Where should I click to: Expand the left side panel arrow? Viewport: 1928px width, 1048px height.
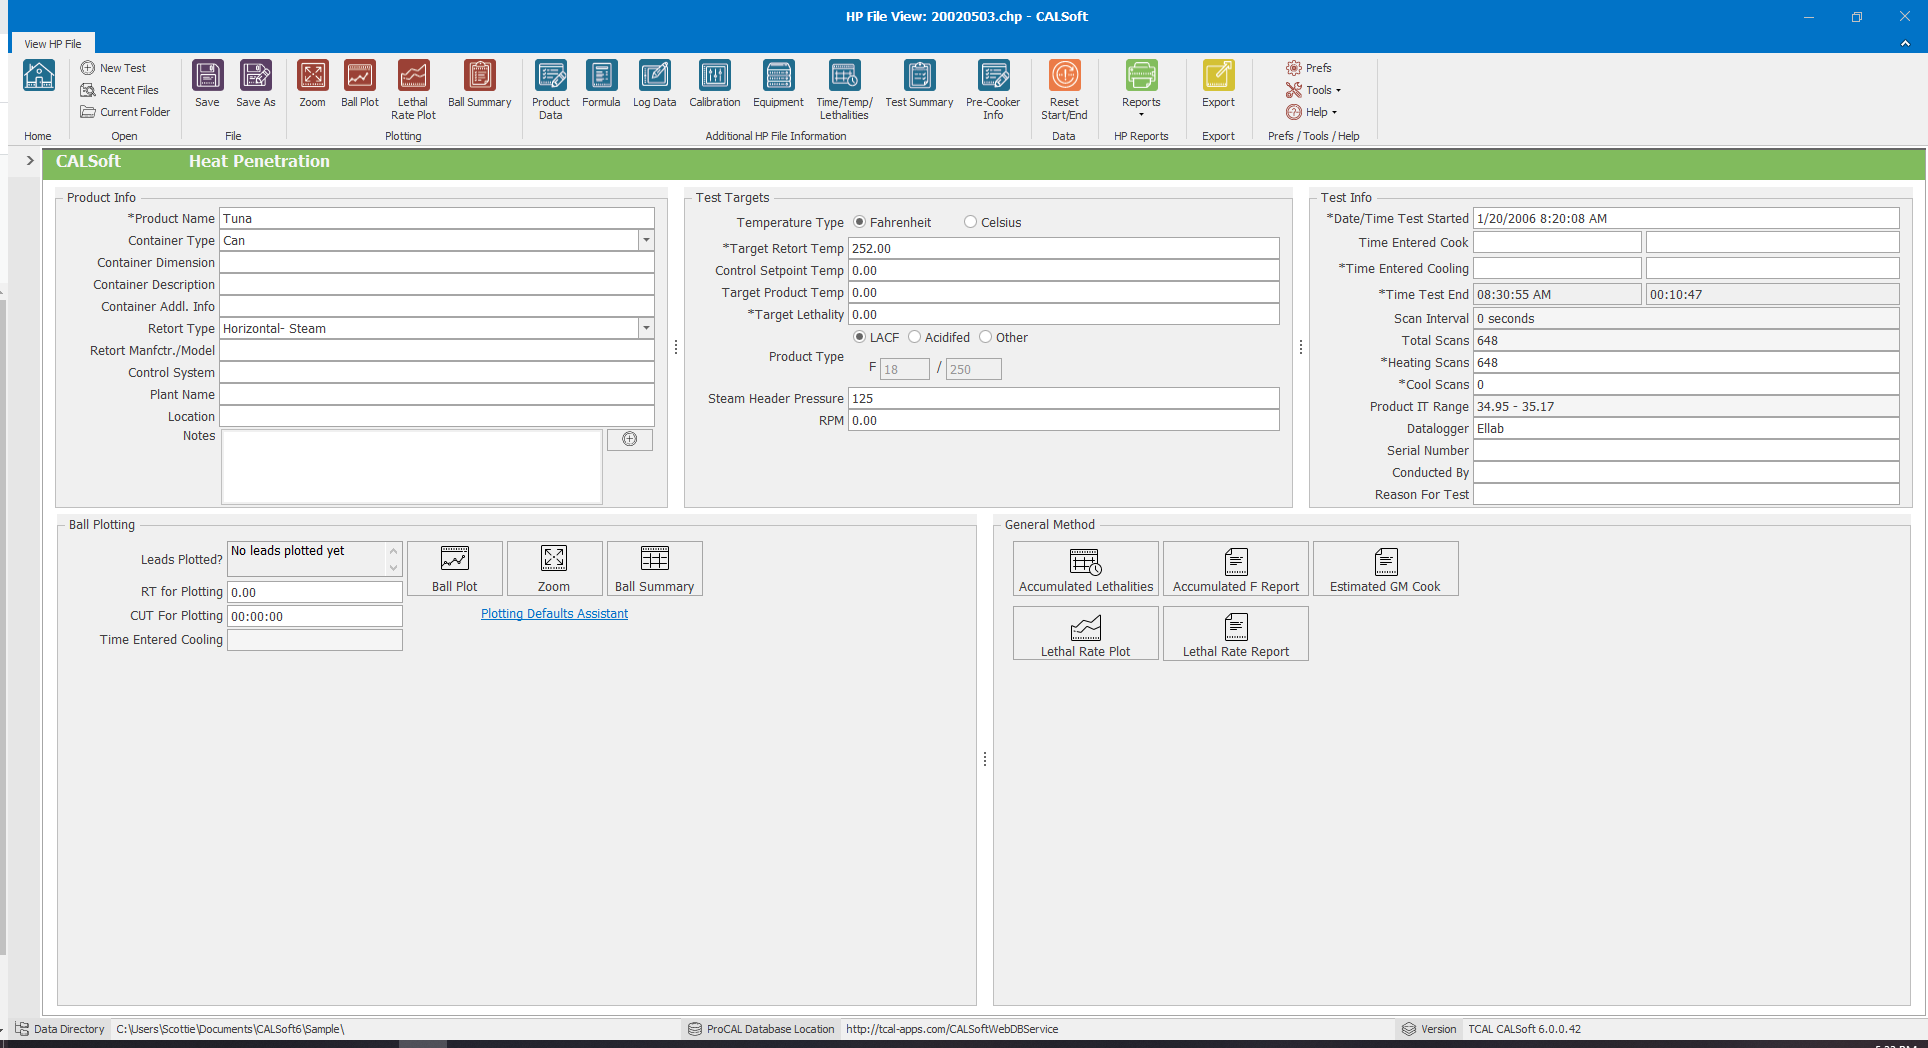tap(30, 160)
